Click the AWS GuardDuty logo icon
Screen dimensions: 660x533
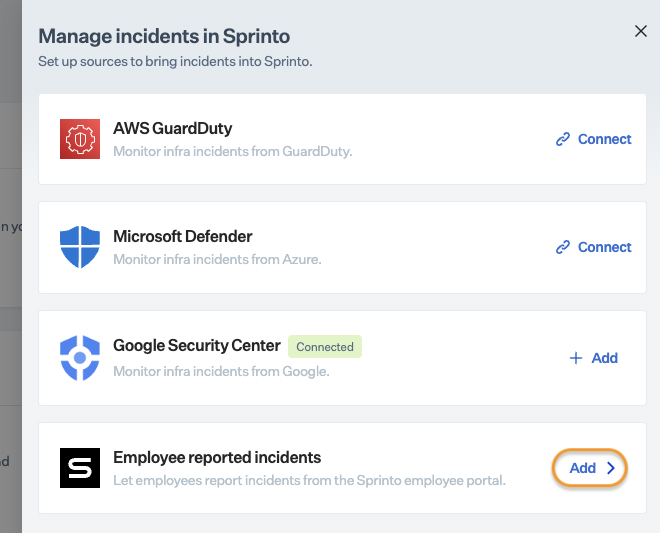click(80, 139)
